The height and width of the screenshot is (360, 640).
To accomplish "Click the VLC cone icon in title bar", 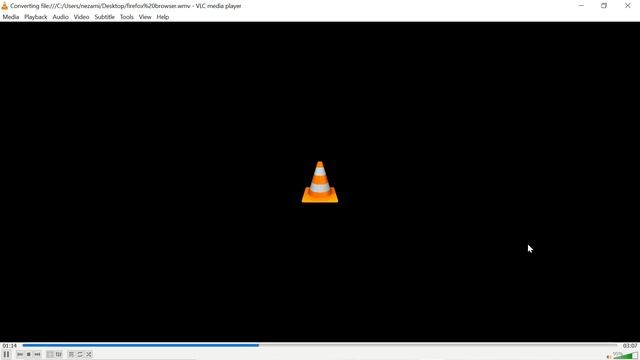I will point(4,6).
